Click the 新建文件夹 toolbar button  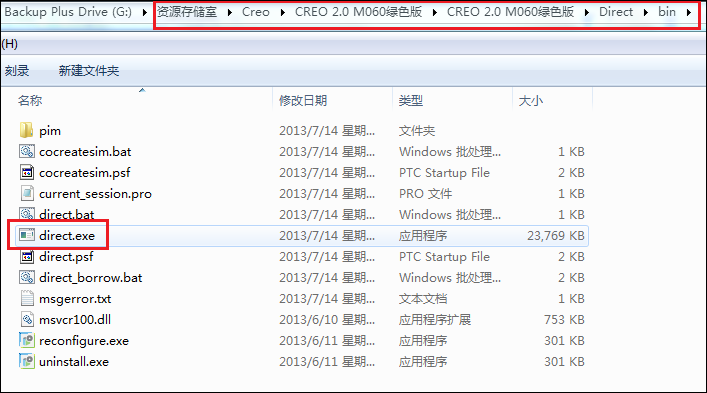coord(89,70)
